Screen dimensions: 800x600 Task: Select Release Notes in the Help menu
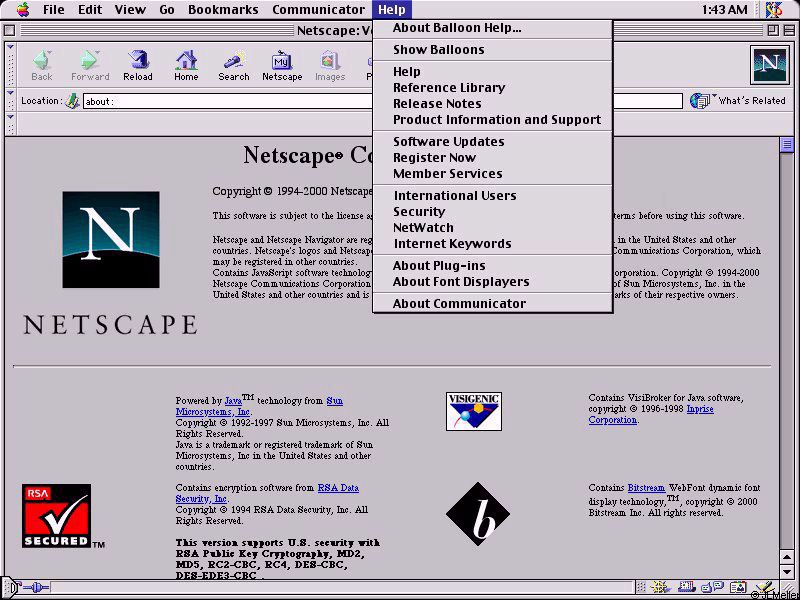[493, 104]
